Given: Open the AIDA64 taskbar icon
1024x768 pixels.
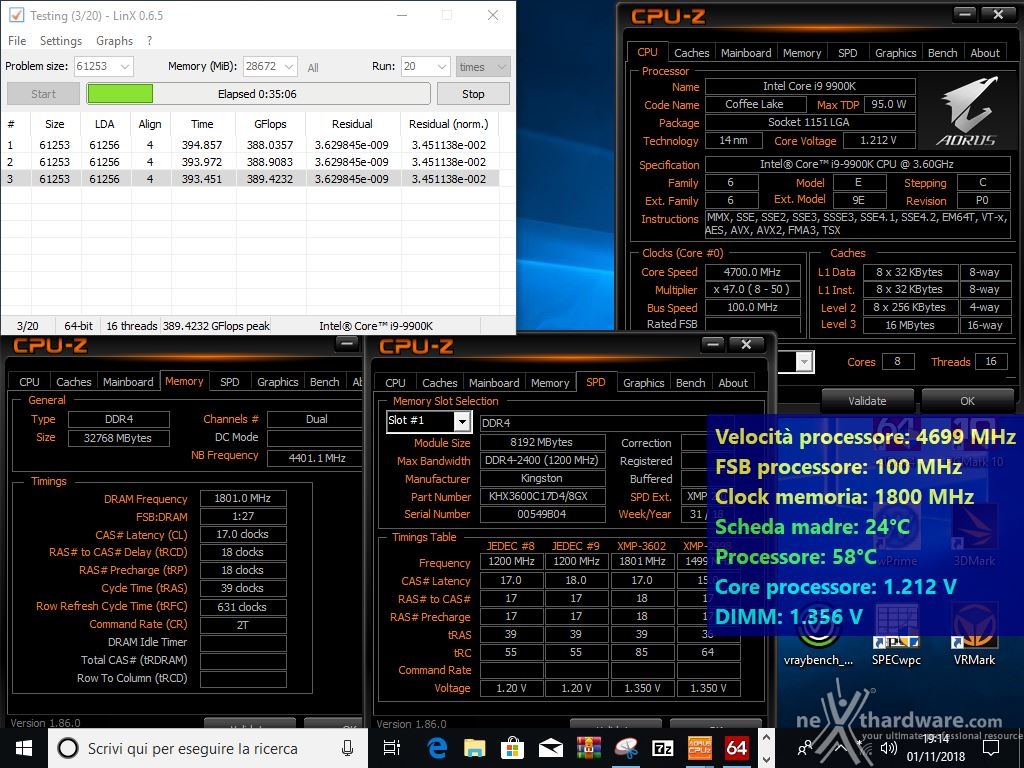Looking at the screenshot, I should click(x=737, y=748).
